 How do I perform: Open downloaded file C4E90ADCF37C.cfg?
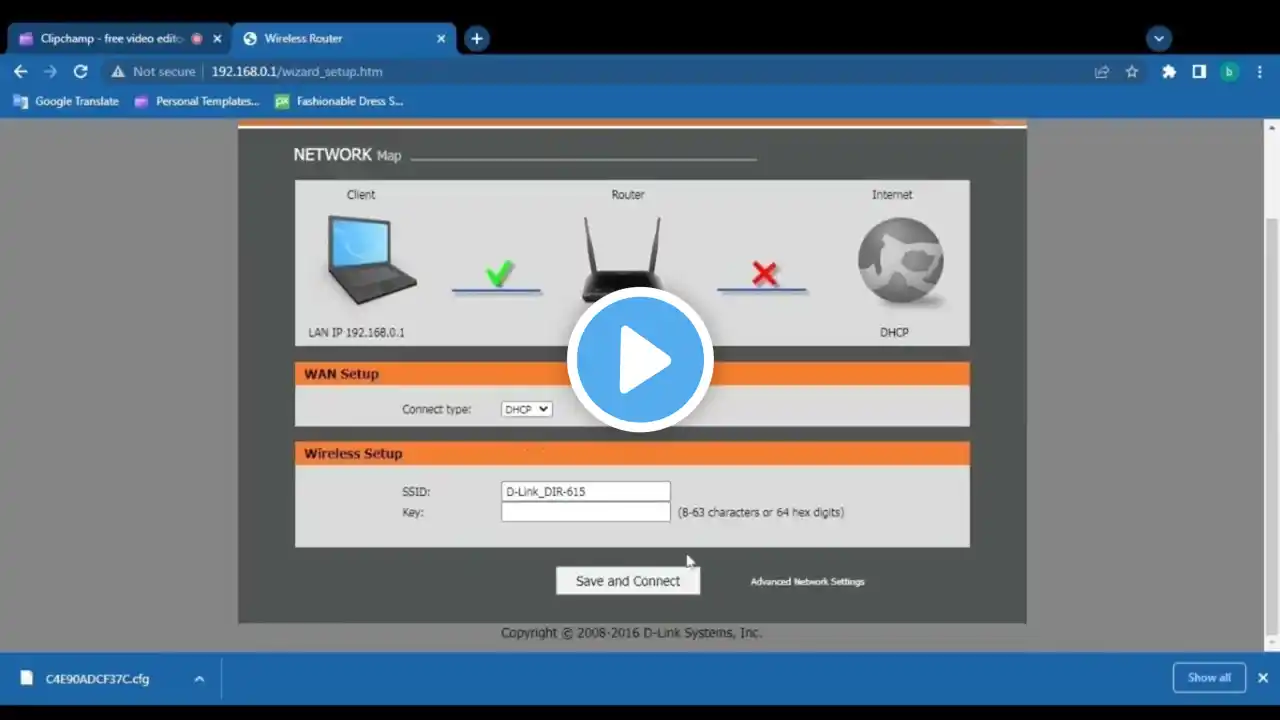pos(97,678)
